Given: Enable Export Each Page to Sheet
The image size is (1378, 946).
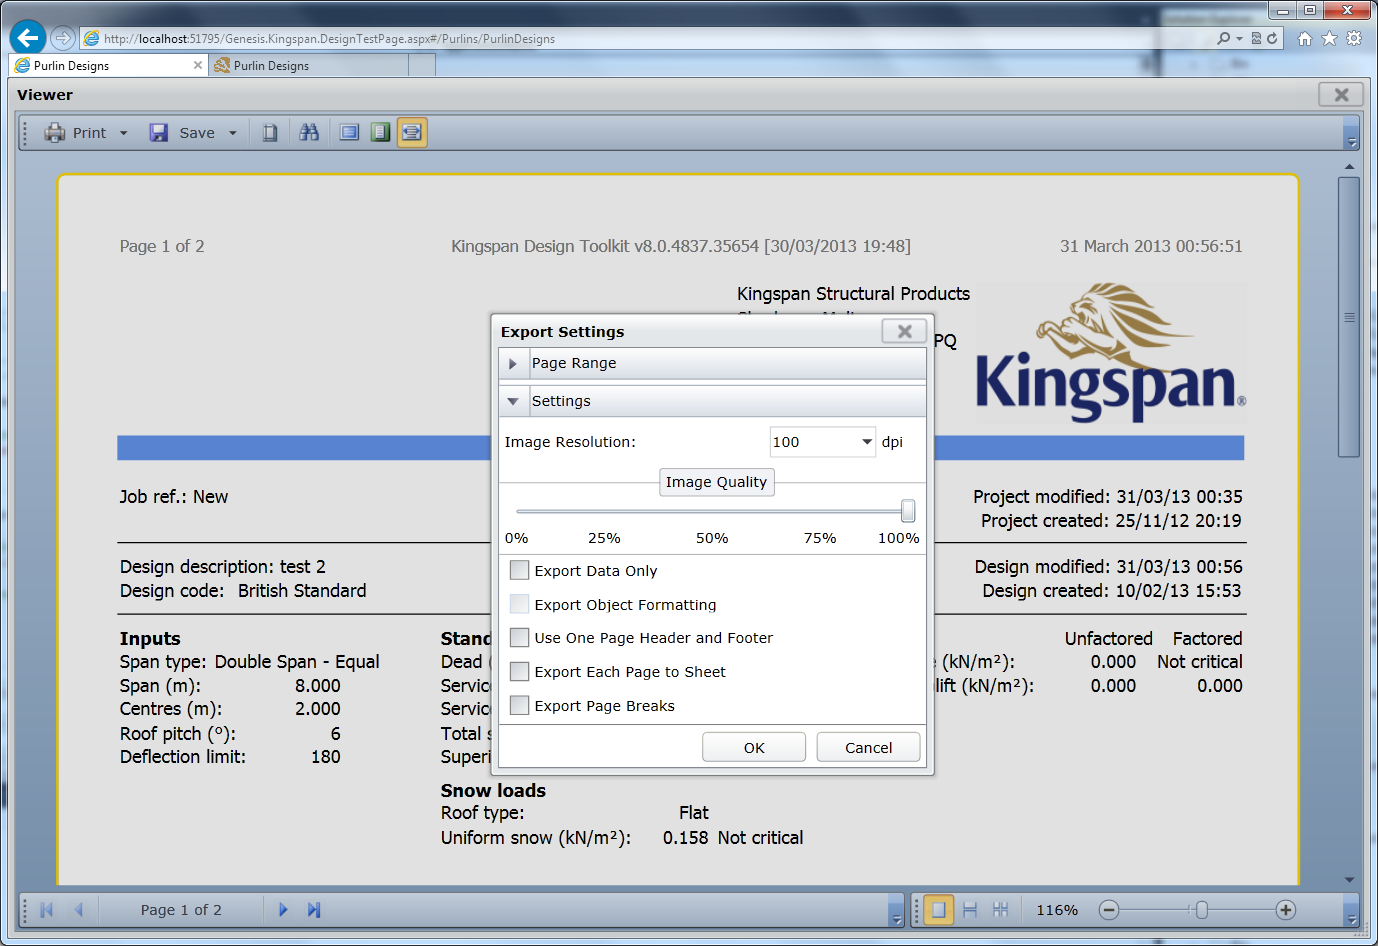Looking at the screenshot, I should 519,671.
